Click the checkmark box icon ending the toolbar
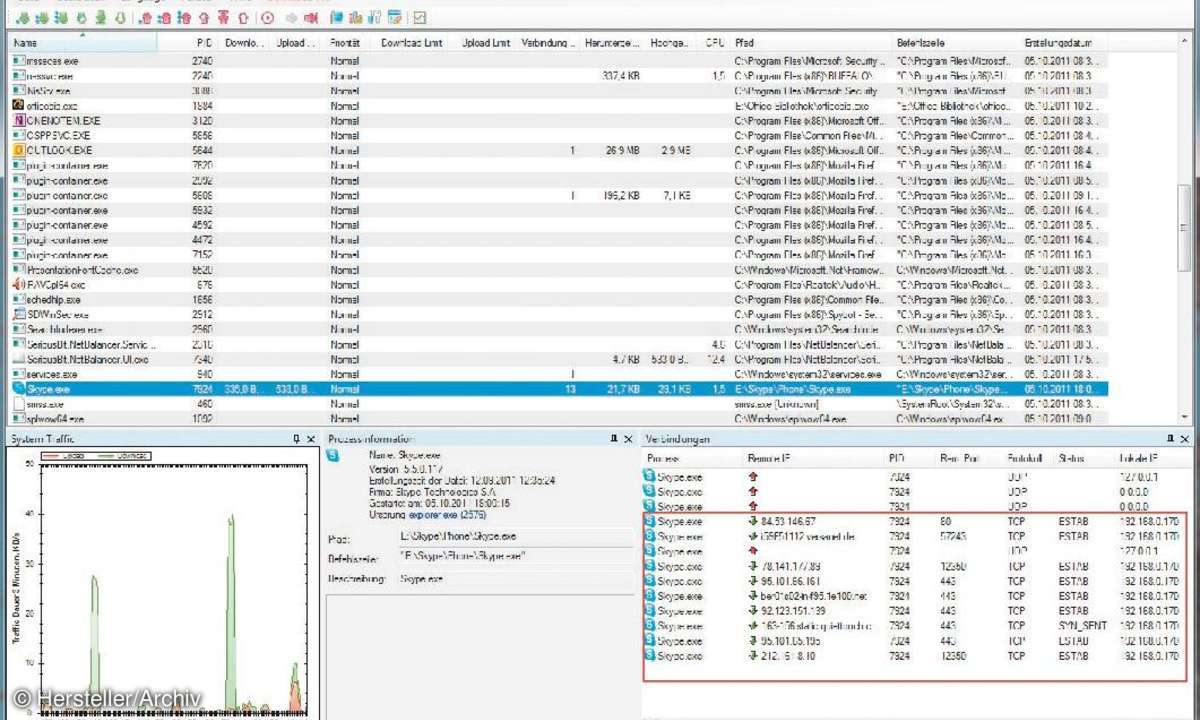The image size is (1200, 720). (x=420, y=17)
